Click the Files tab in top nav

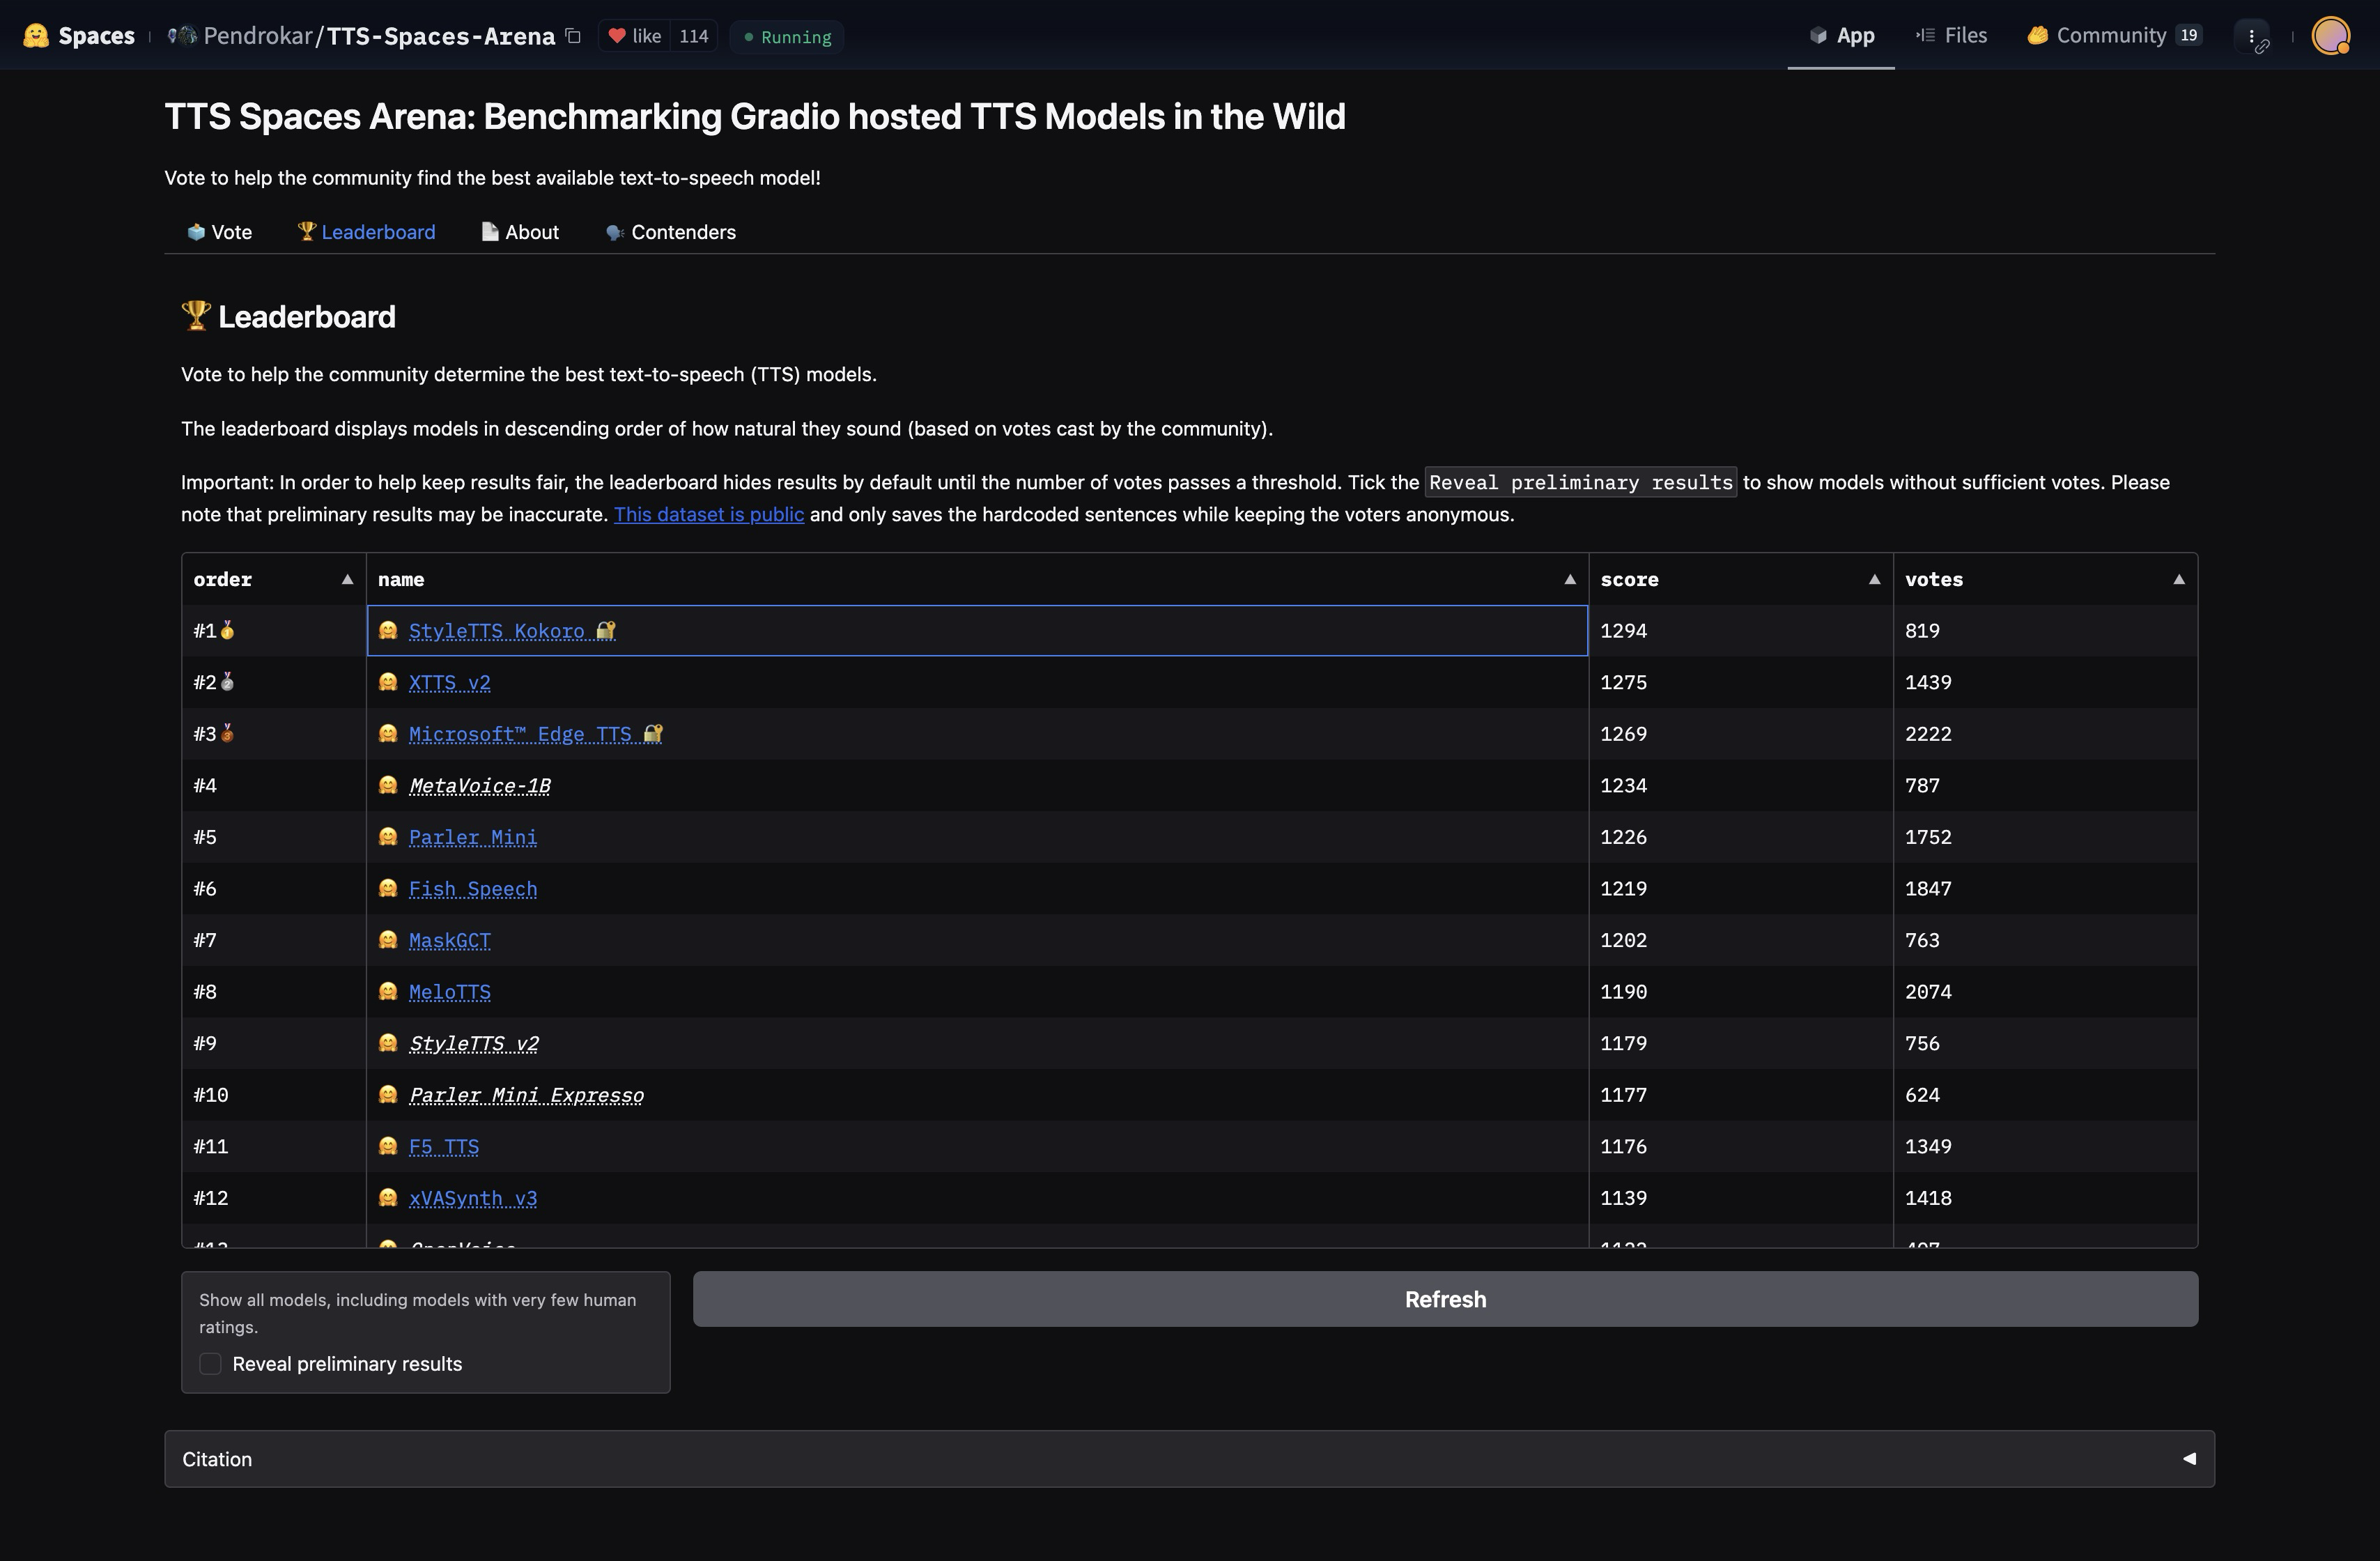pyautogui.click(x=1964, y=35)
